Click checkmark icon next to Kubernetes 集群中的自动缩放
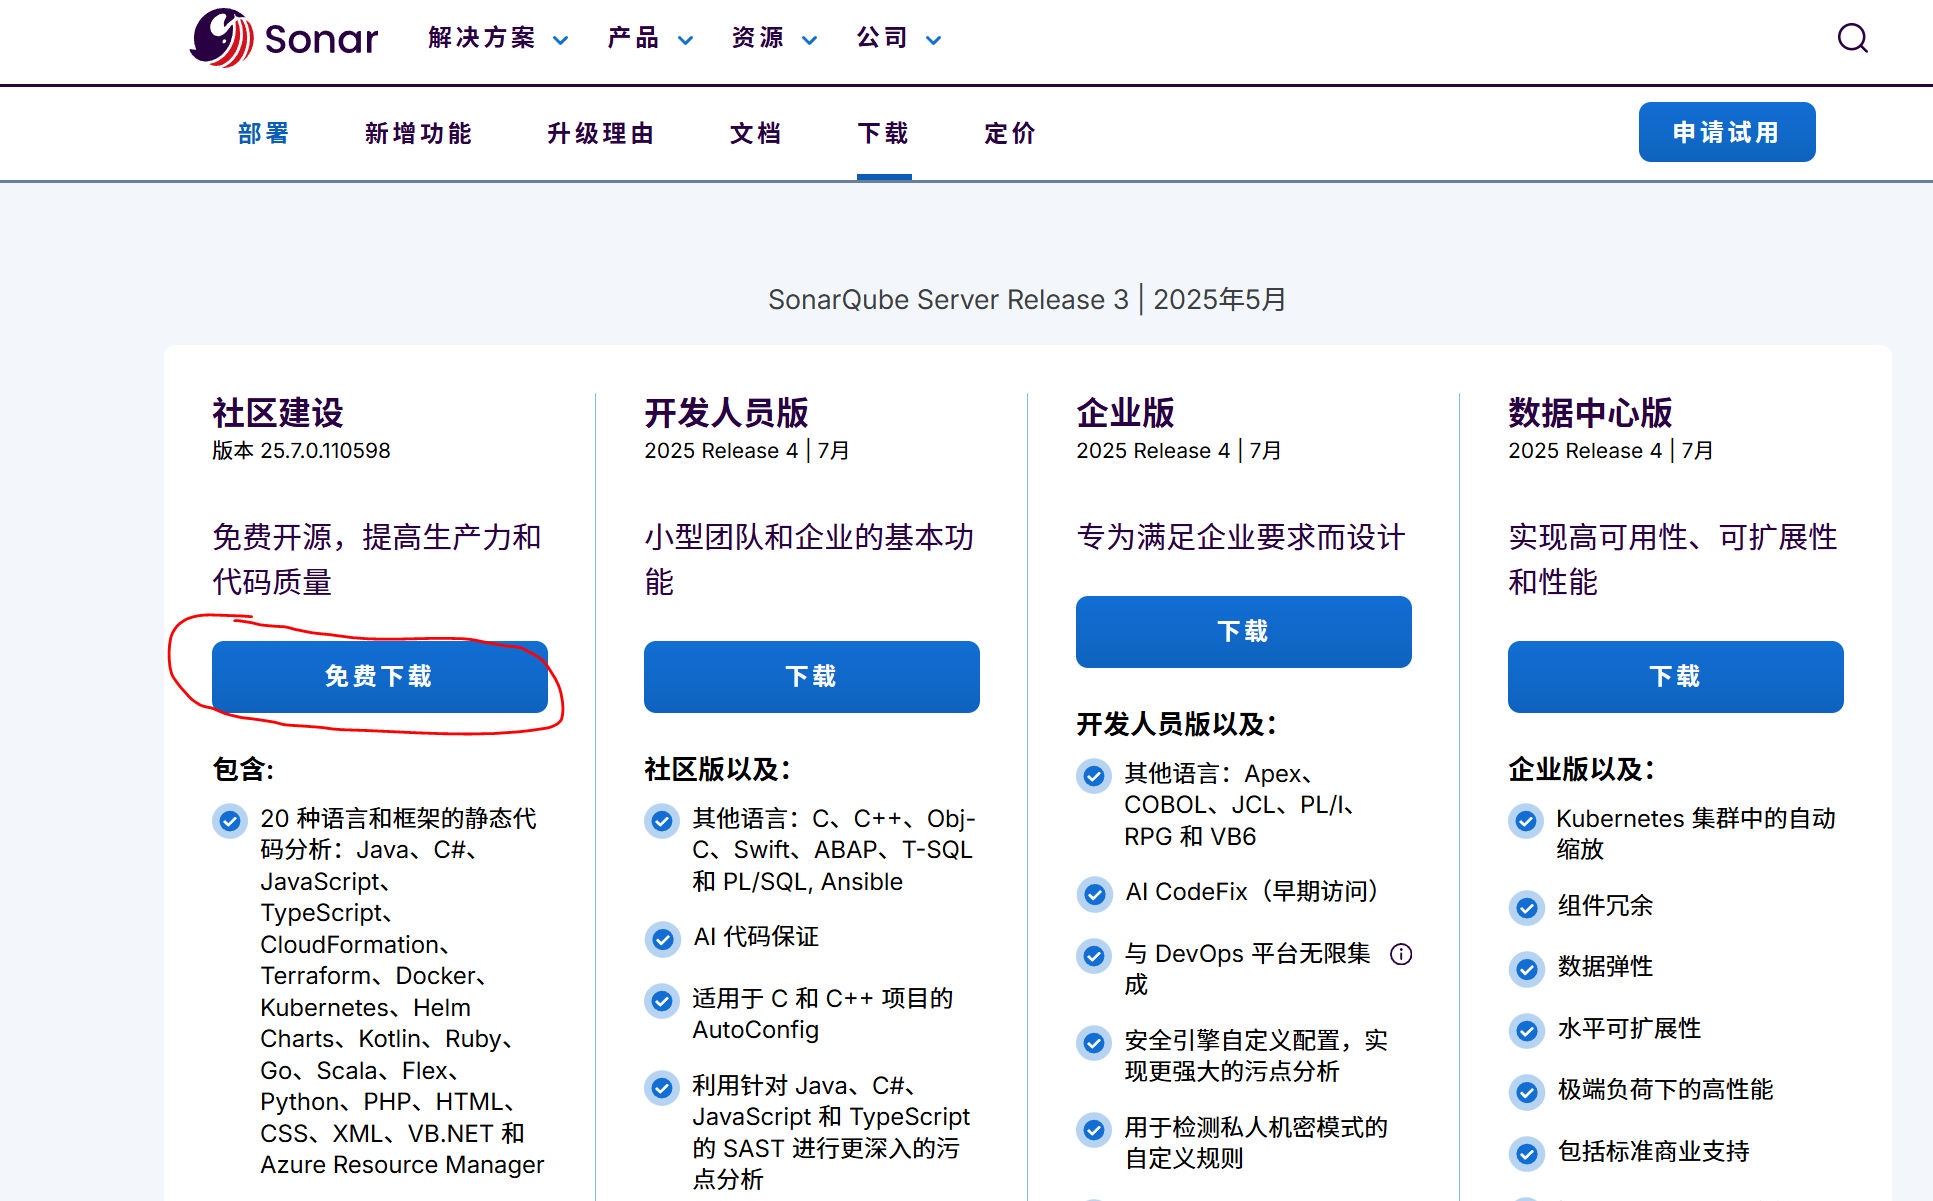 [x=1526, y=821]
